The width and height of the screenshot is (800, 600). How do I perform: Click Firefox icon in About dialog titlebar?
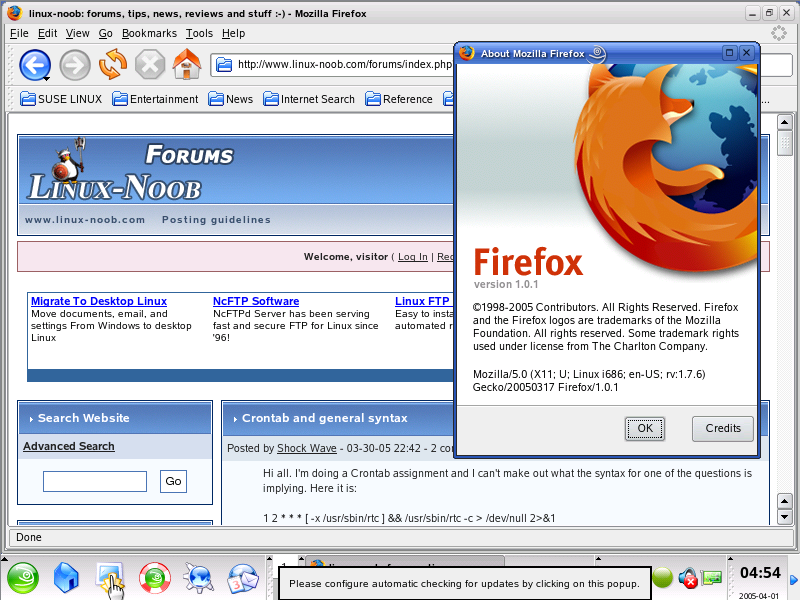[x=466, y=53]
